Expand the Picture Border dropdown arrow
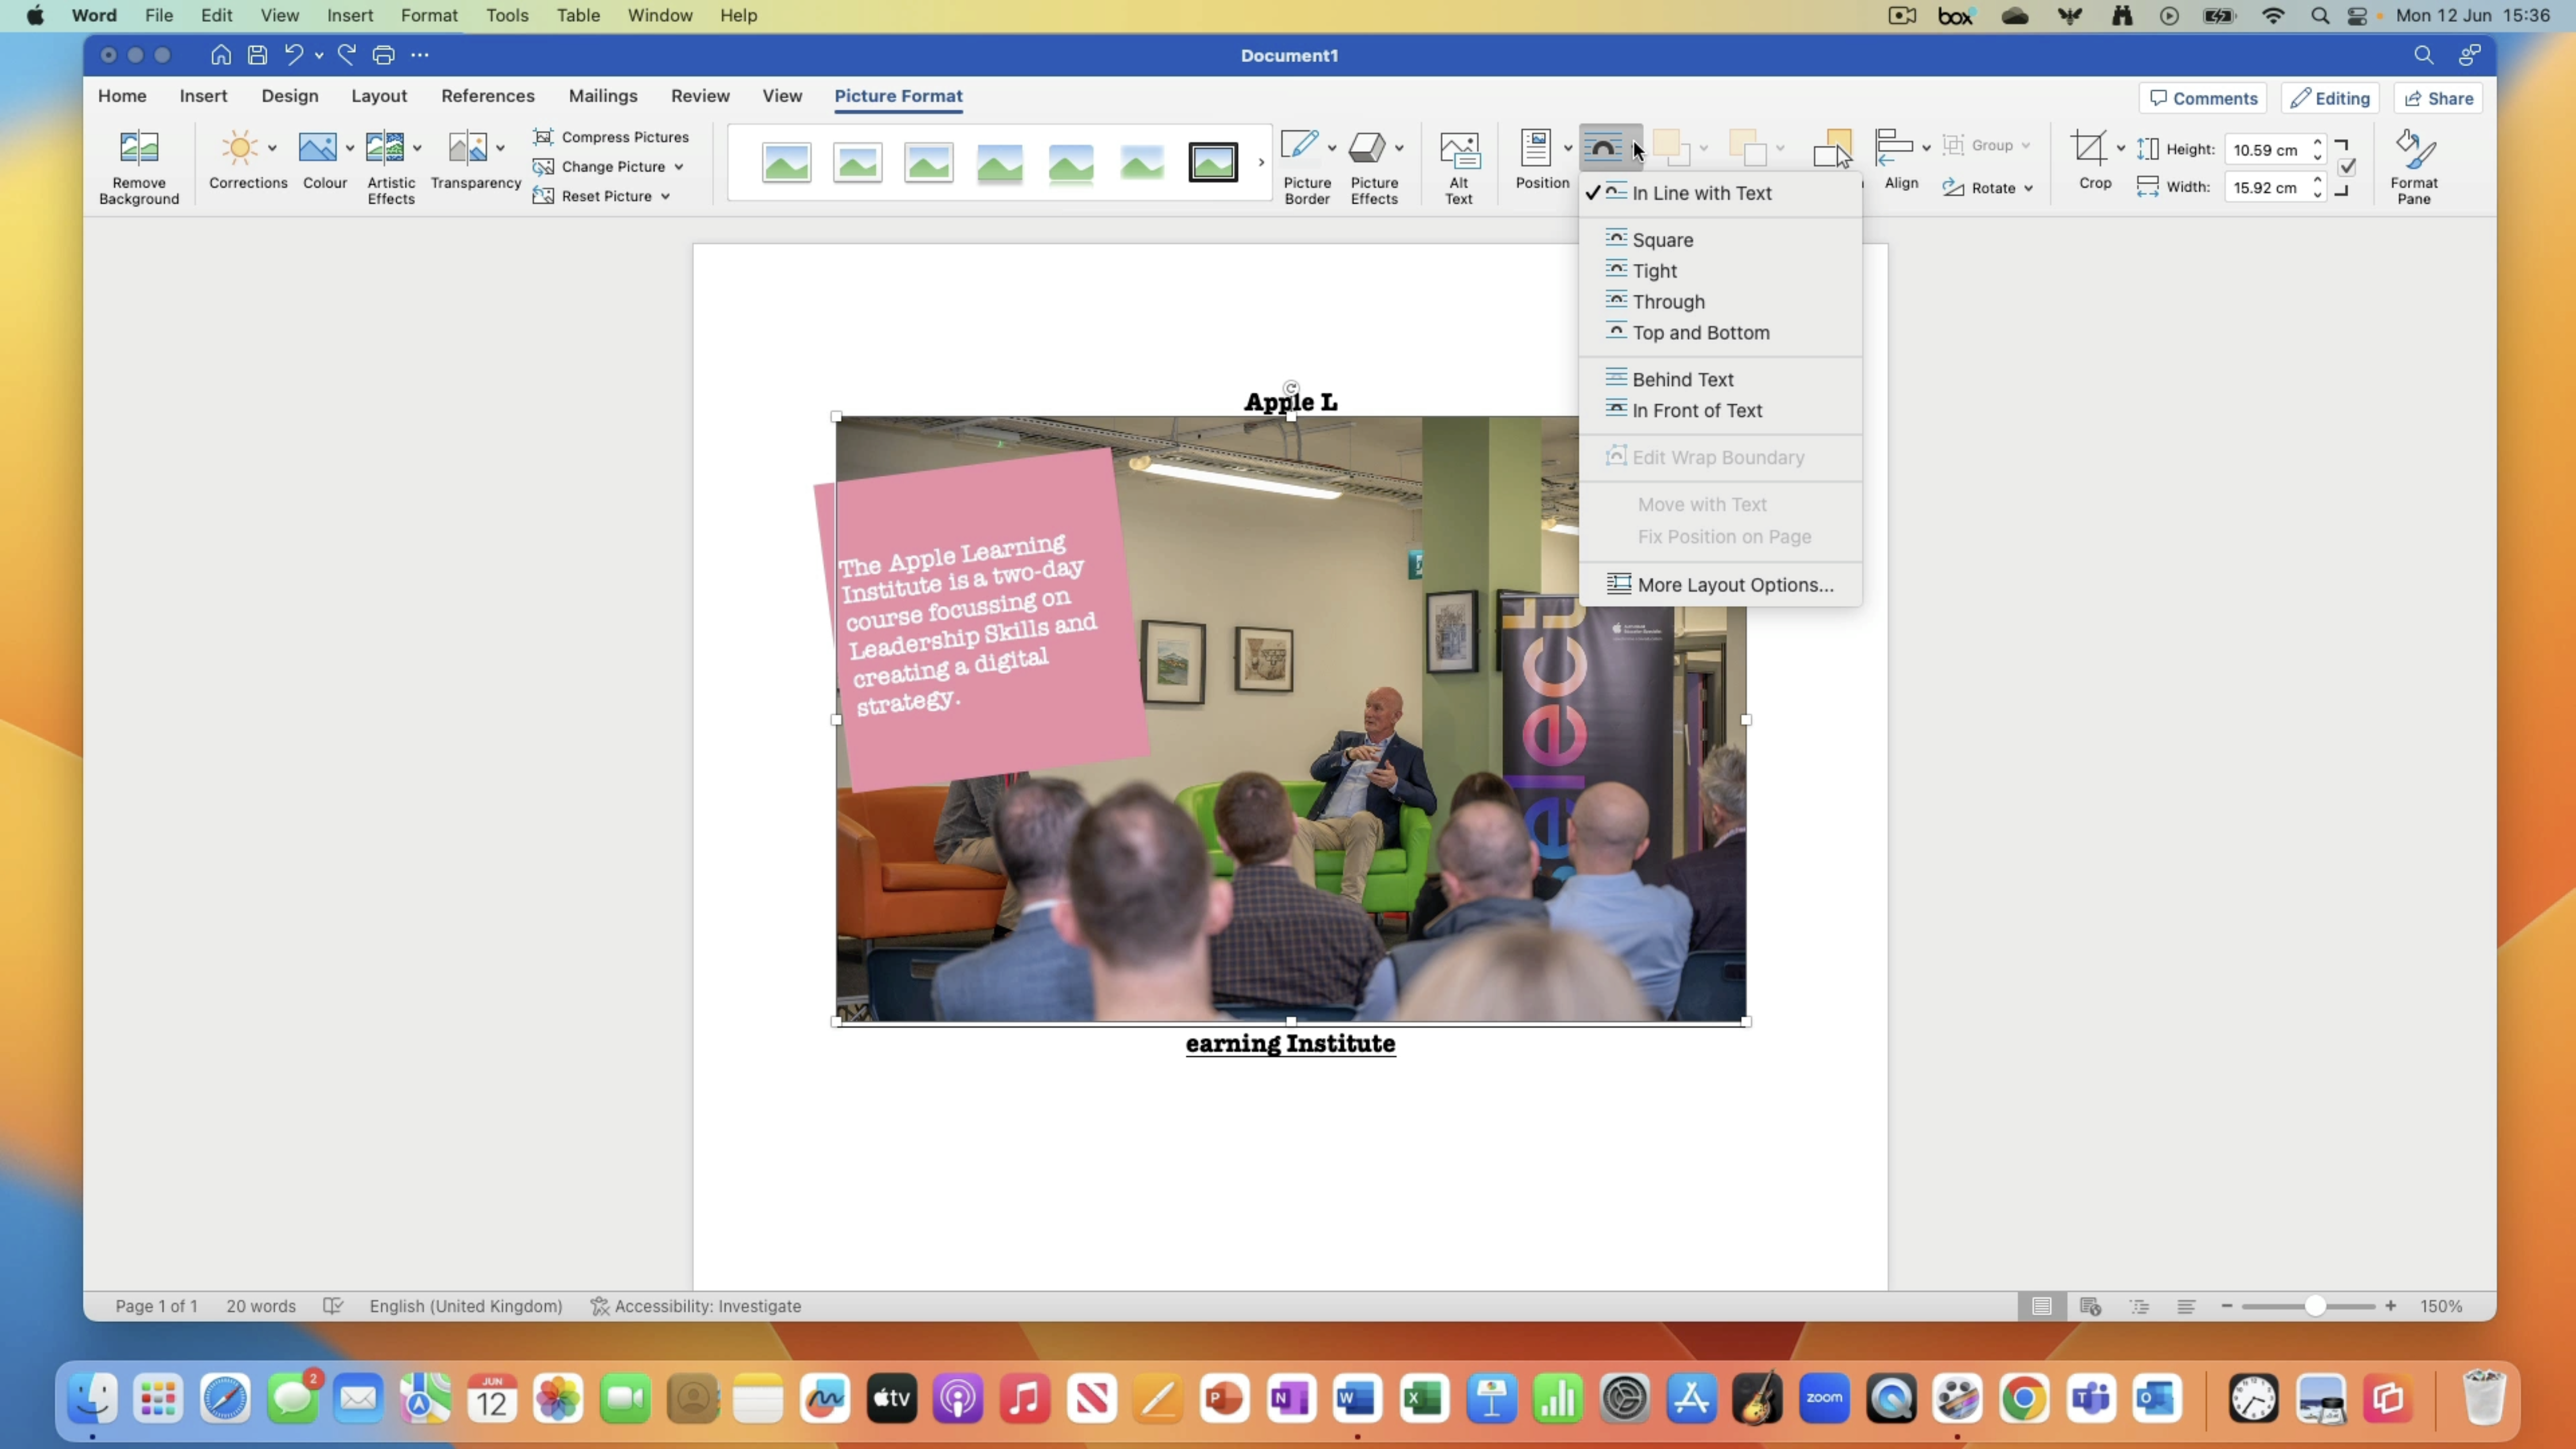 pyautogui.click(x=1331, y=148)
